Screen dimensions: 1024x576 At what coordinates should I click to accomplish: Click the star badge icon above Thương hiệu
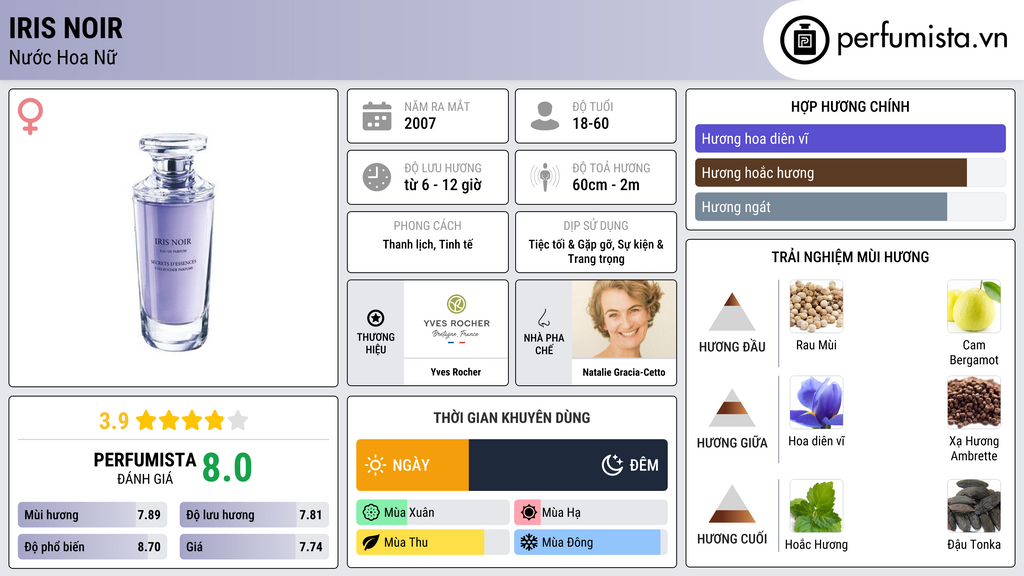tap(376, 318)
